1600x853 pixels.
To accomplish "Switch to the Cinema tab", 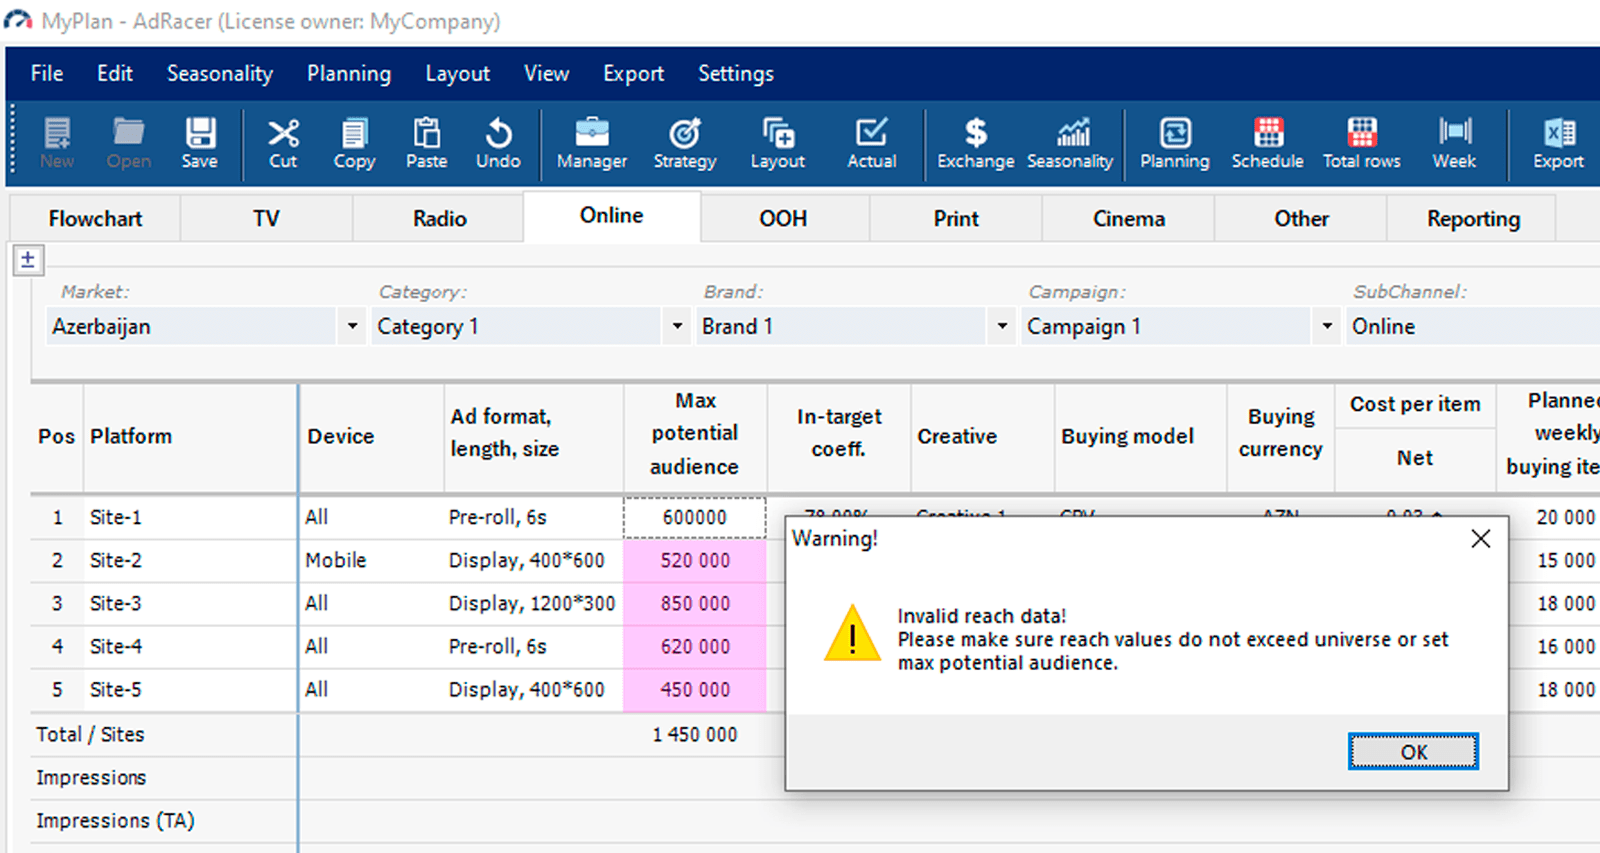I will pos(1129,219).
